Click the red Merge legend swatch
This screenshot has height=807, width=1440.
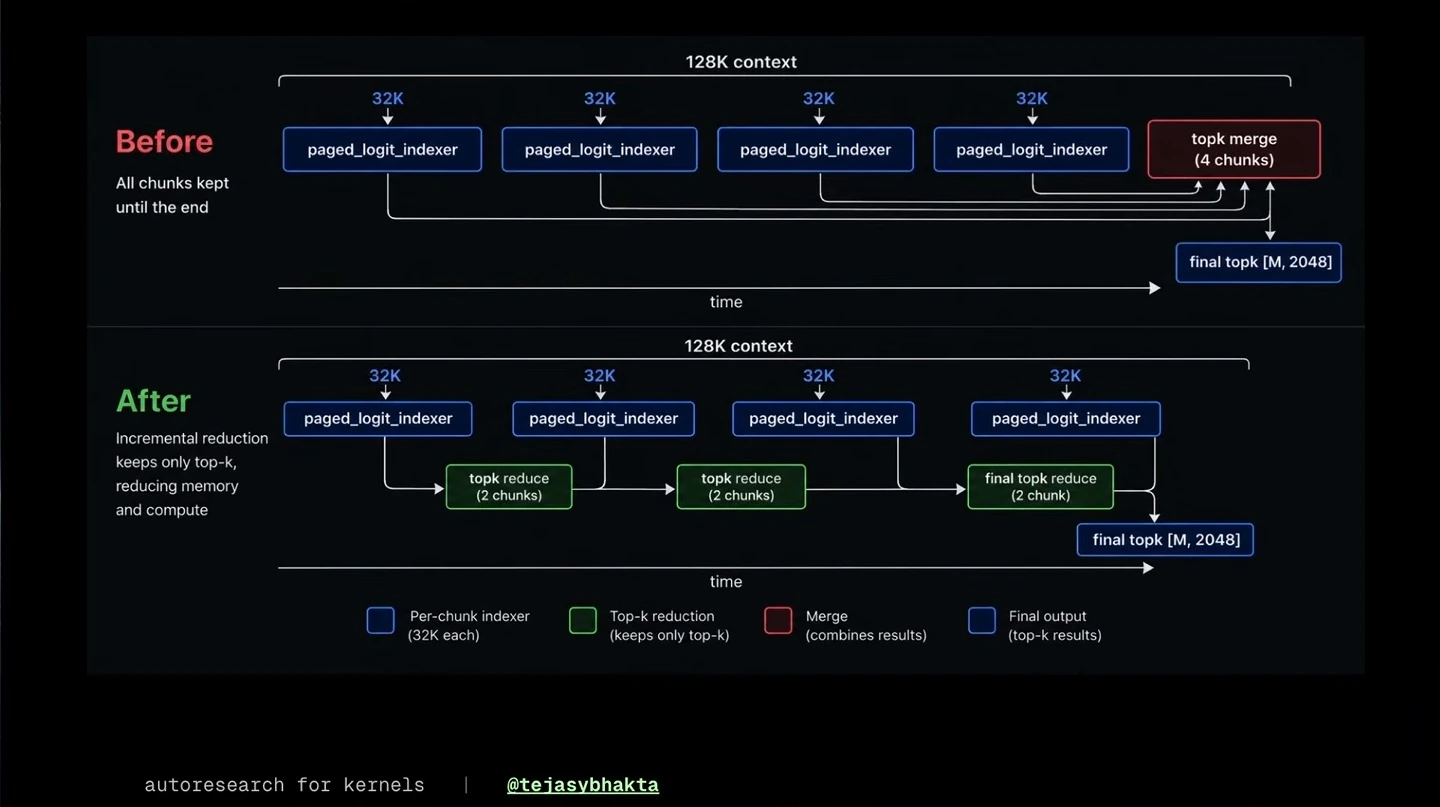pyautogui.click(x=778, y=621)
